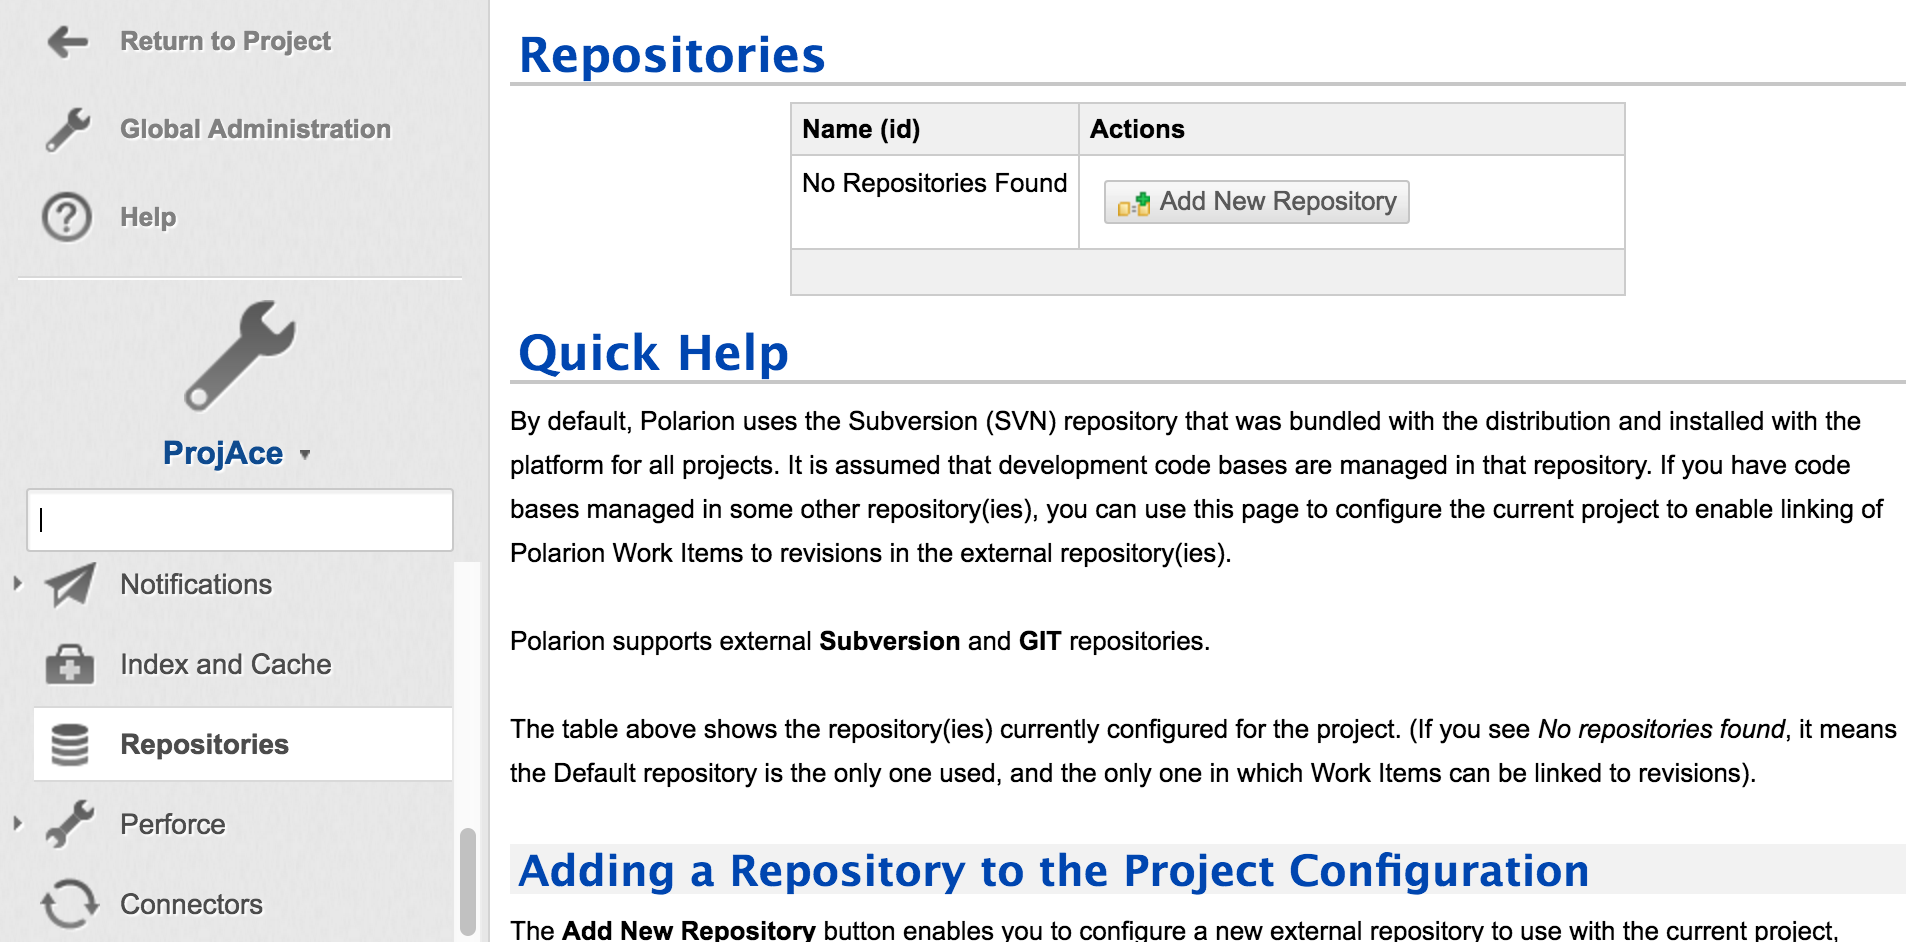This screenshot has height=942, width=1924.
Task: Click the Perforce wrench icon
Action: pos(70,825)
